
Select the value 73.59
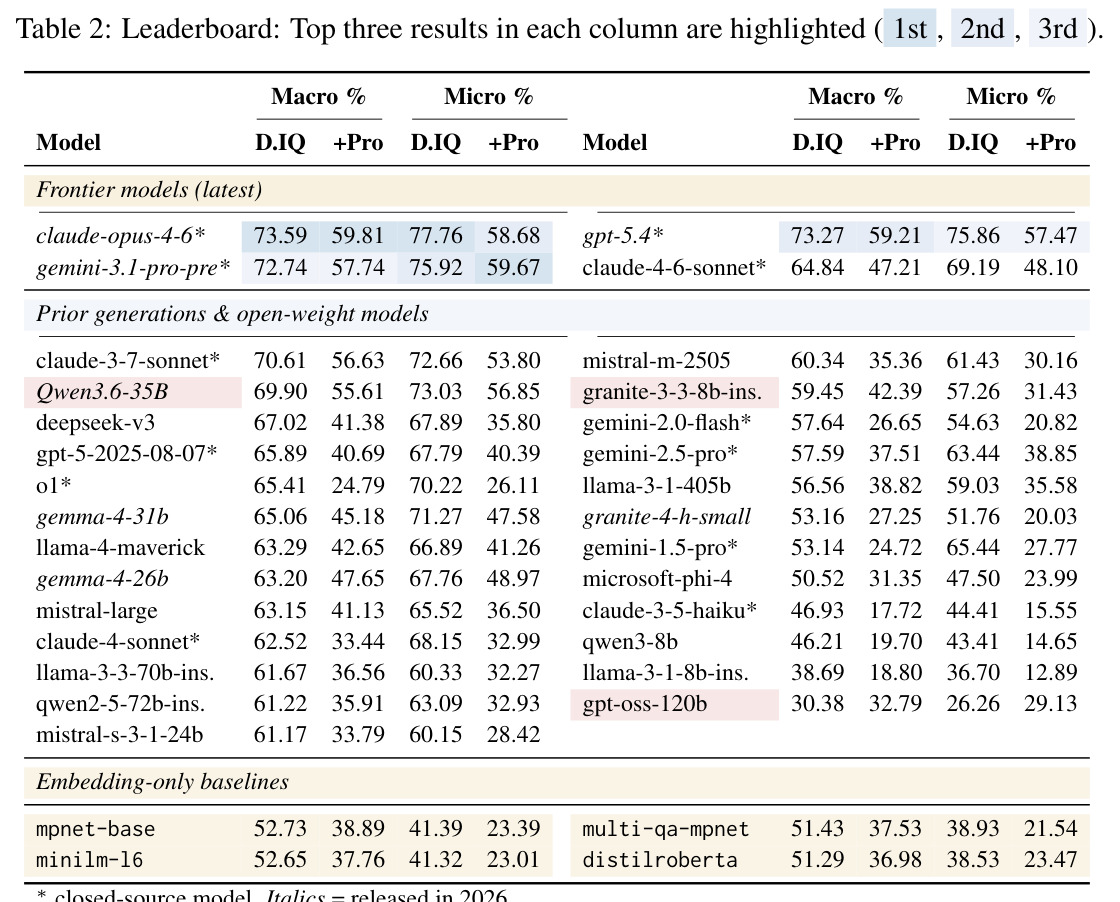pyautogui.click(x=280, y=236)
